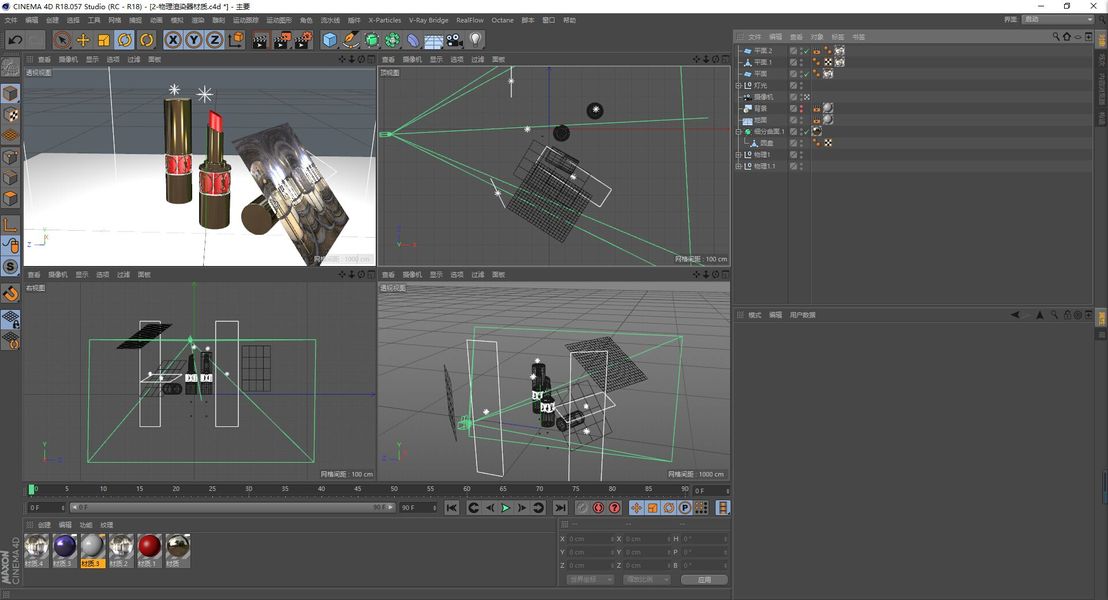Toggle autokeying question mark button
The image size is (1108, 600).
(x=615, y=507)
